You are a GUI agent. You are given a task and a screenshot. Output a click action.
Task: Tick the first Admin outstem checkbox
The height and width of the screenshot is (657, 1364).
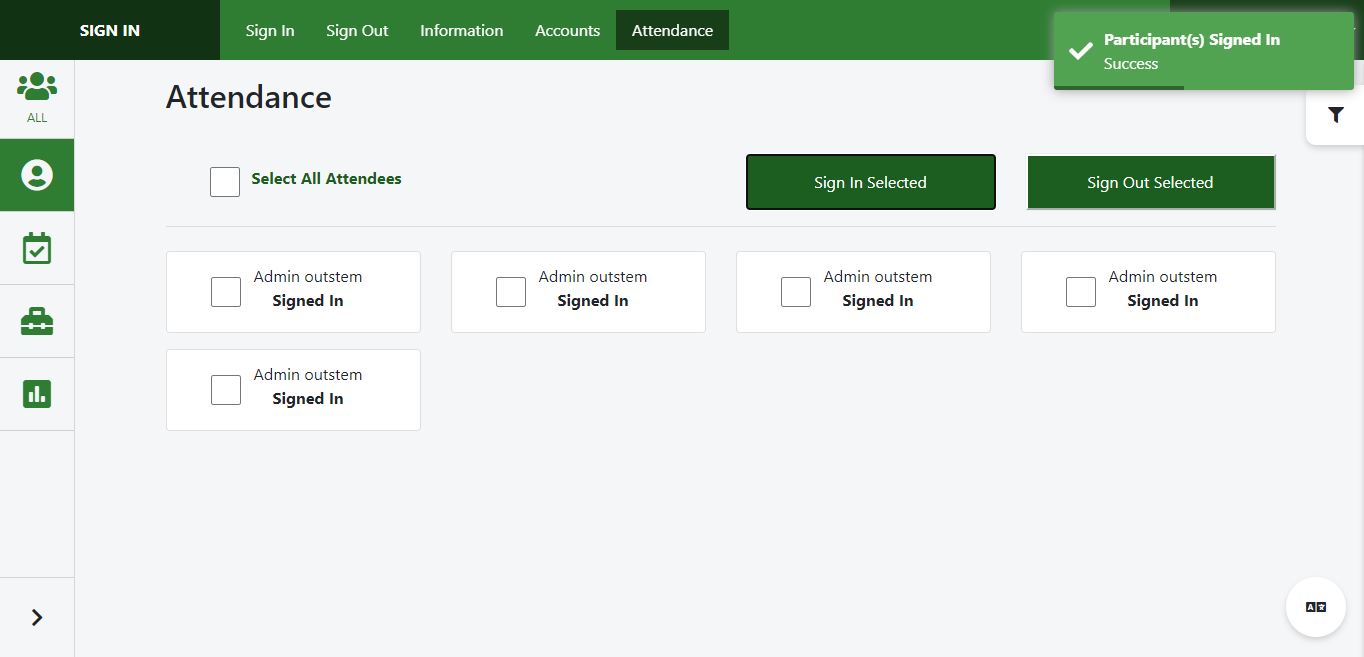click(x=226, y=292)
